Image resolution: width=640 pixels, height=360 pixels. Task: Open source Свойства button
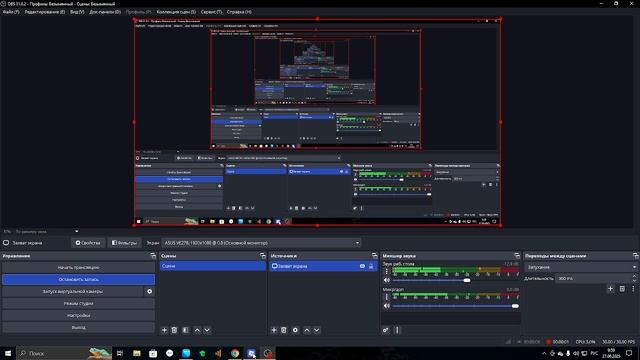tap(88, 243)
